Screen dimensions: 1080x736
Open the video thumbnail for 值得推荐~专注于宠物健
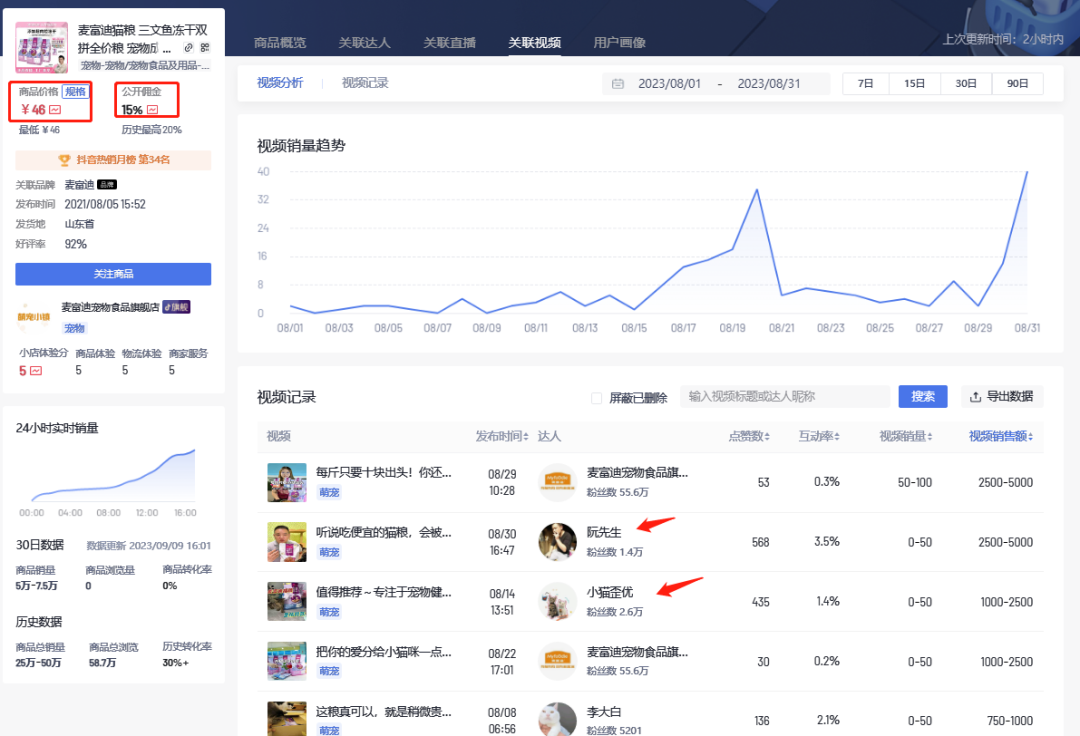point(287,602)
